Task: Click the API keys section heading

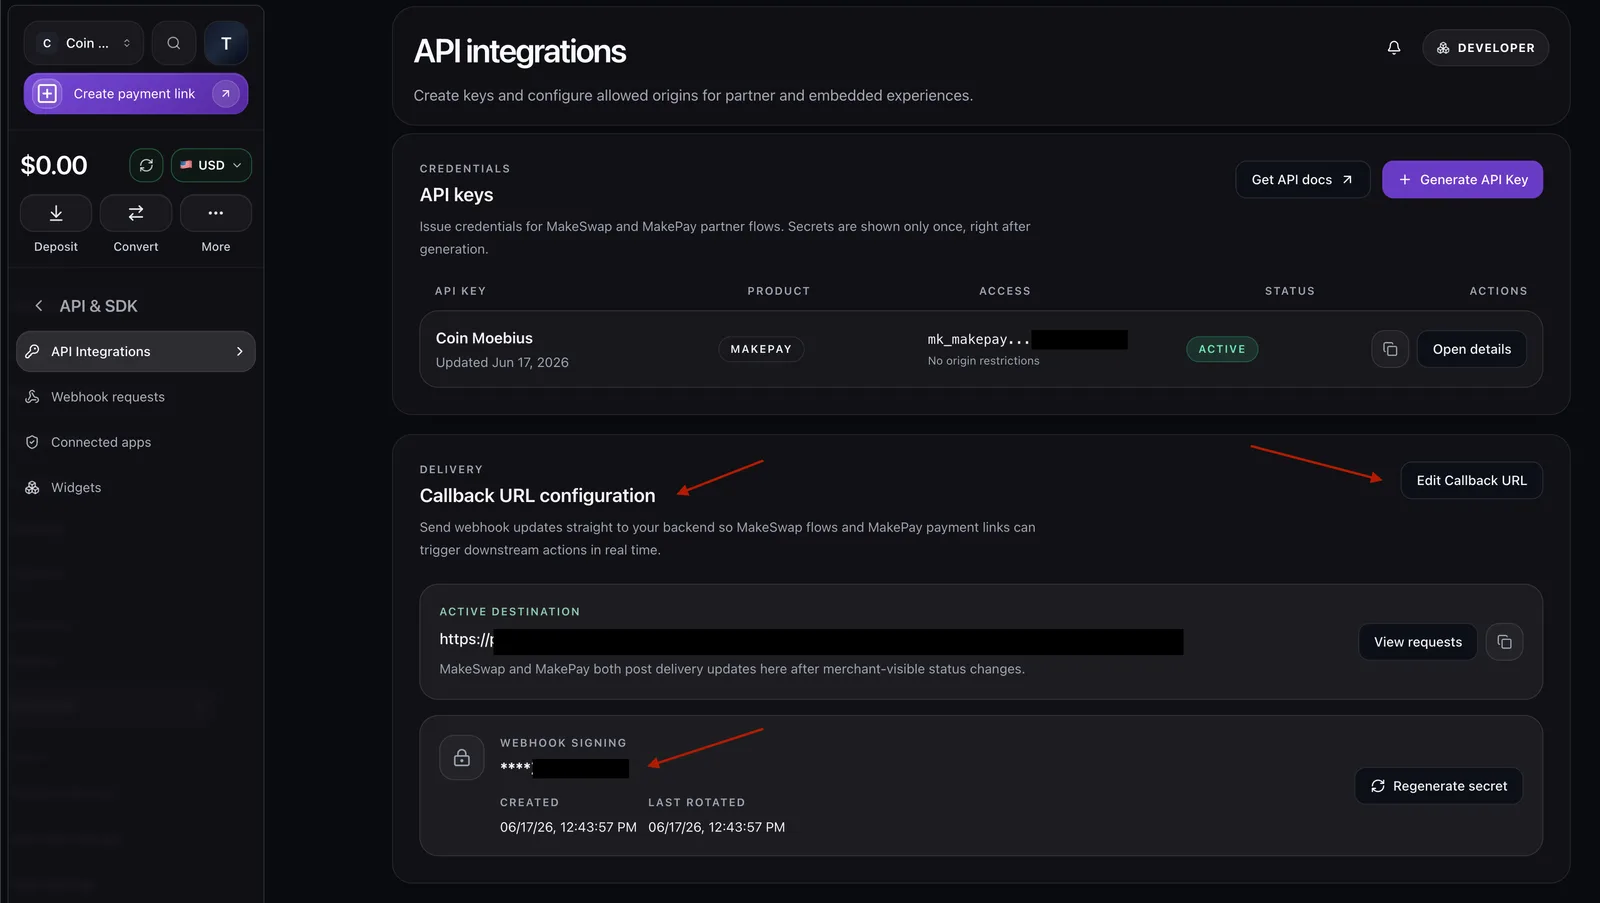Action: coord(457,195)
